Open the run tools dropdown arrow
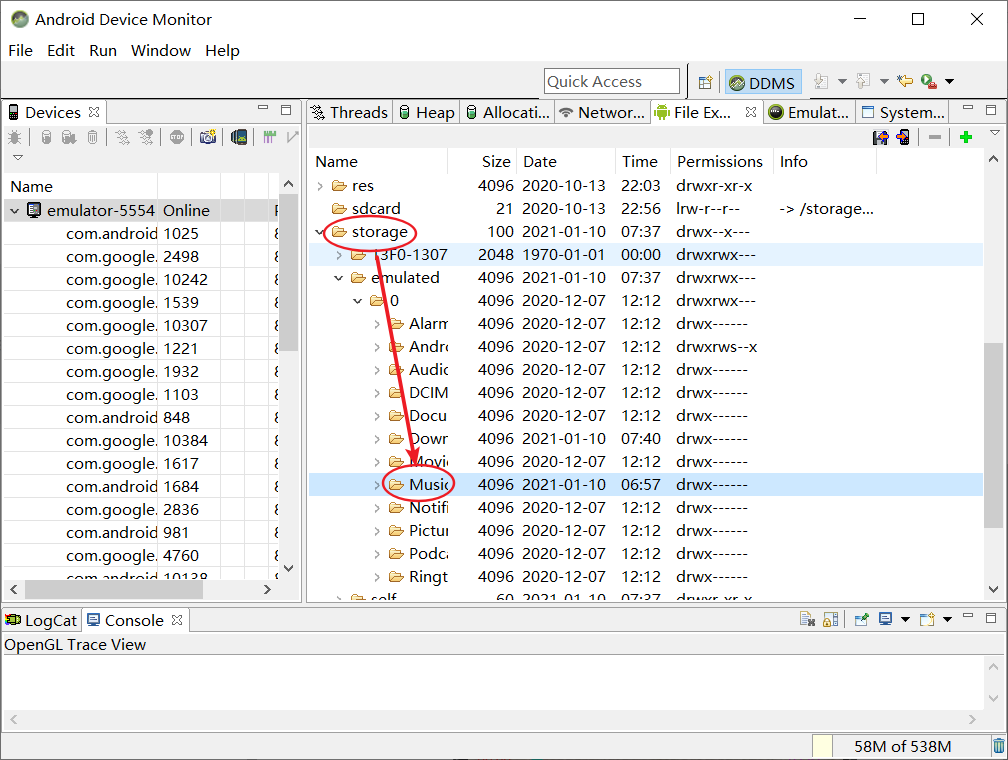The image size is (1008, 760). tap(950, 82)
